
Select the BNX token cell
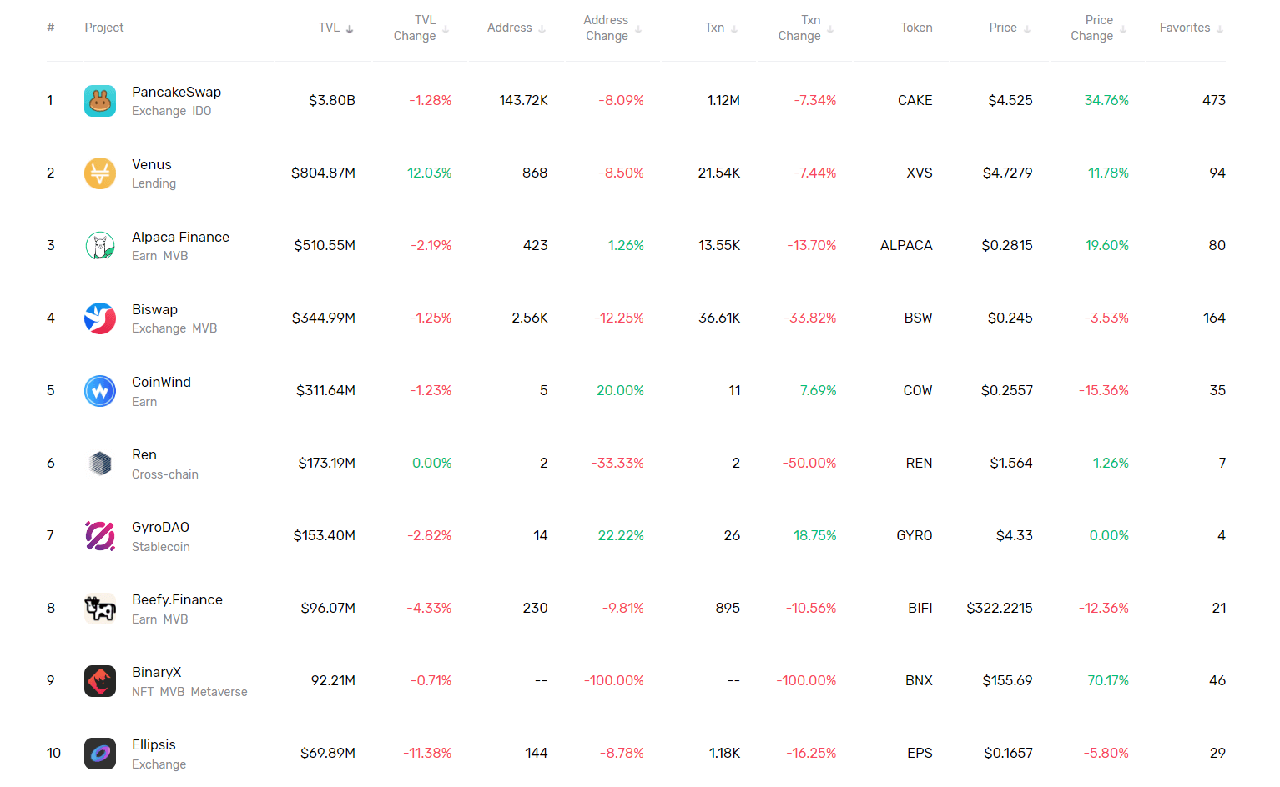(x=919, y=680)
